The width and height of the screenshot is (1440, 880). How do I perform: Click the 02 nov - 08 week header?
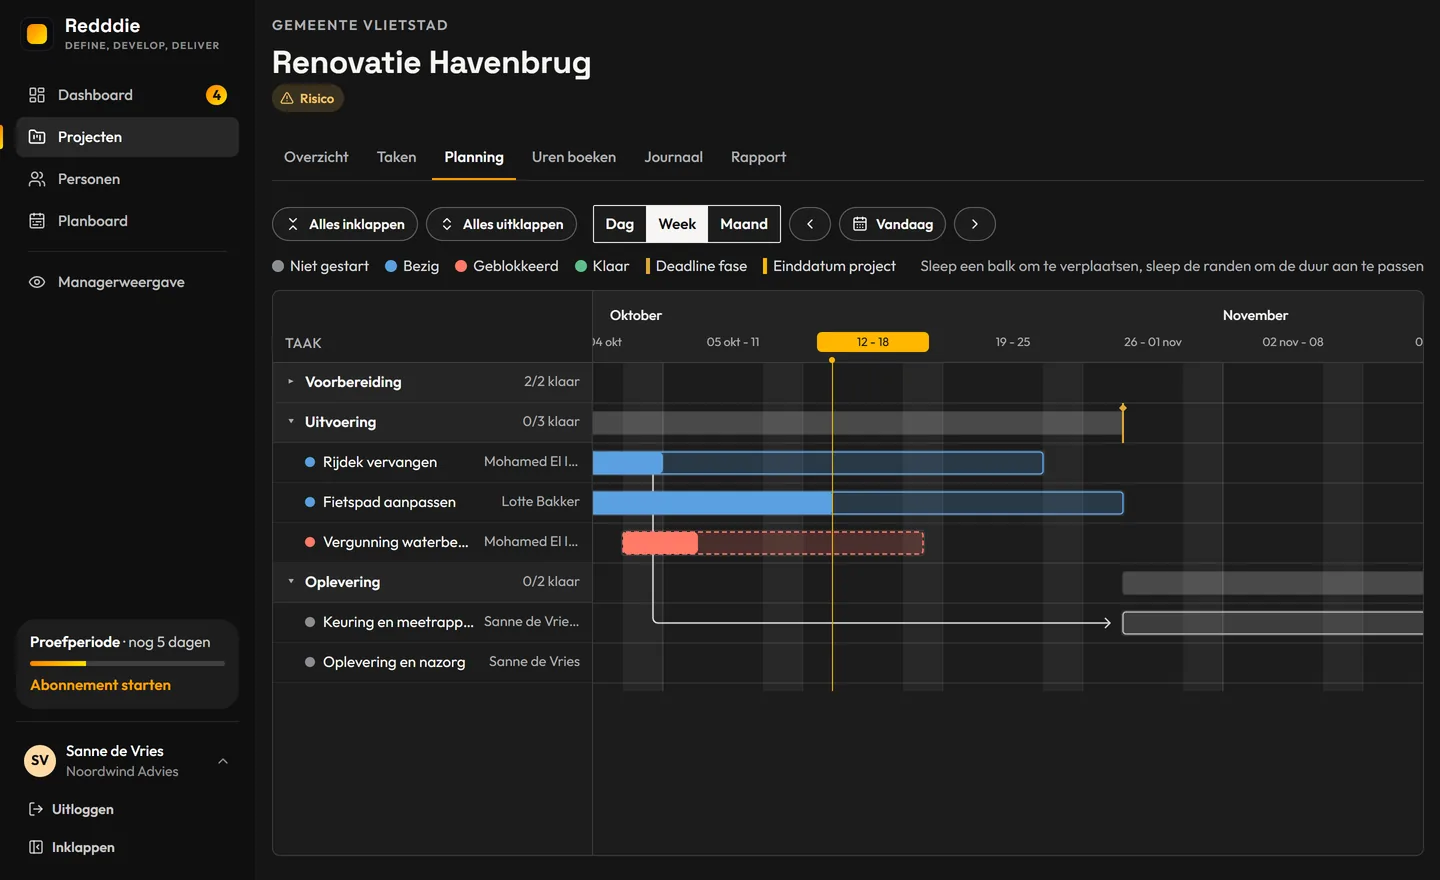coord(1292,342)
